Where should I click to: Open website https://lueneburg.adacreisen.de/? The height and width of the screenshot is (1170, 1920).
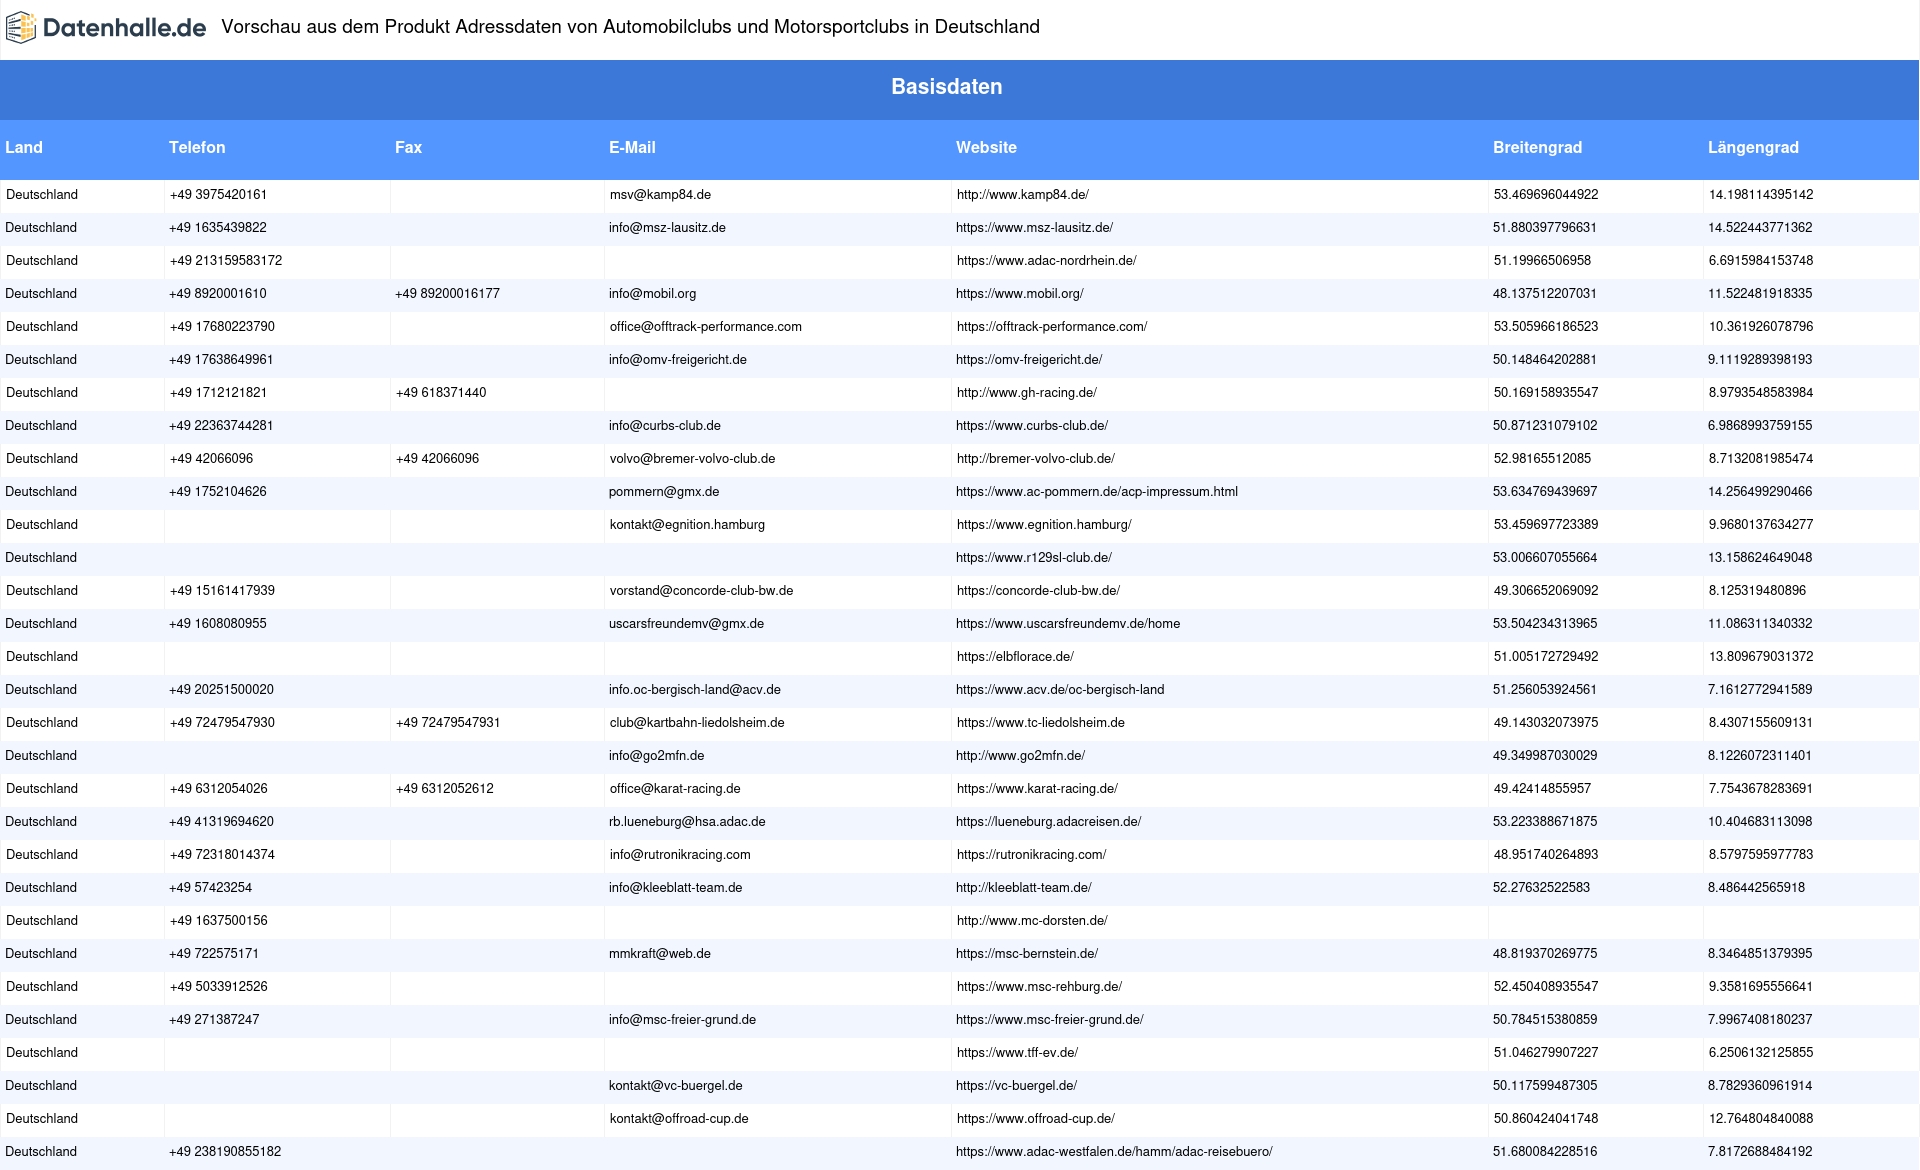[1048, 822]
